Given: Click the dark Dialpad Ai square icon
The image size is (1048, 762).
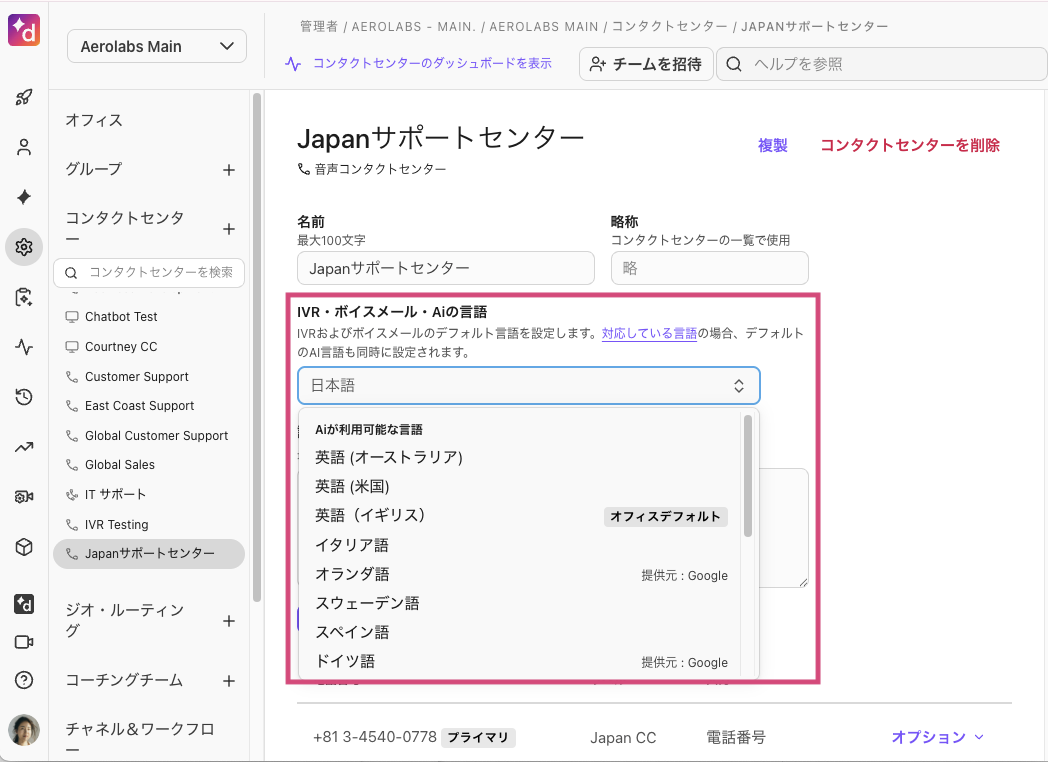Looking at the screenshot, I should (x=24, y=604).
